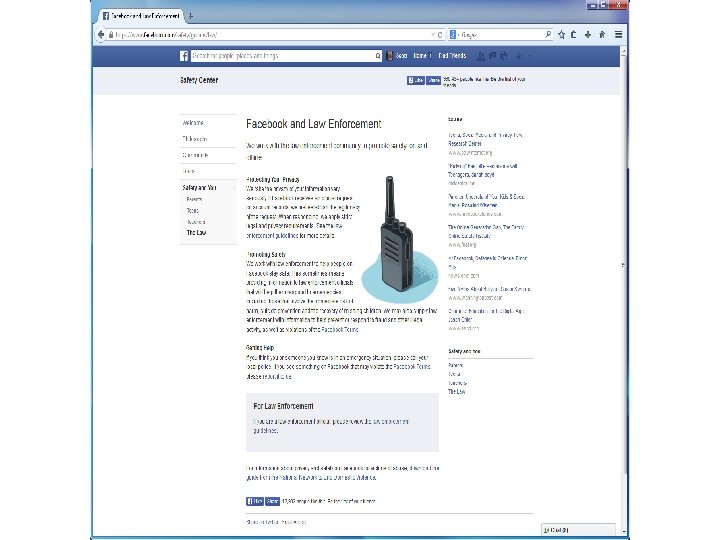This screenshot has width=720, height=540.
Task: Select the Facebook and Law Enforcement tab
Action: 141,16
